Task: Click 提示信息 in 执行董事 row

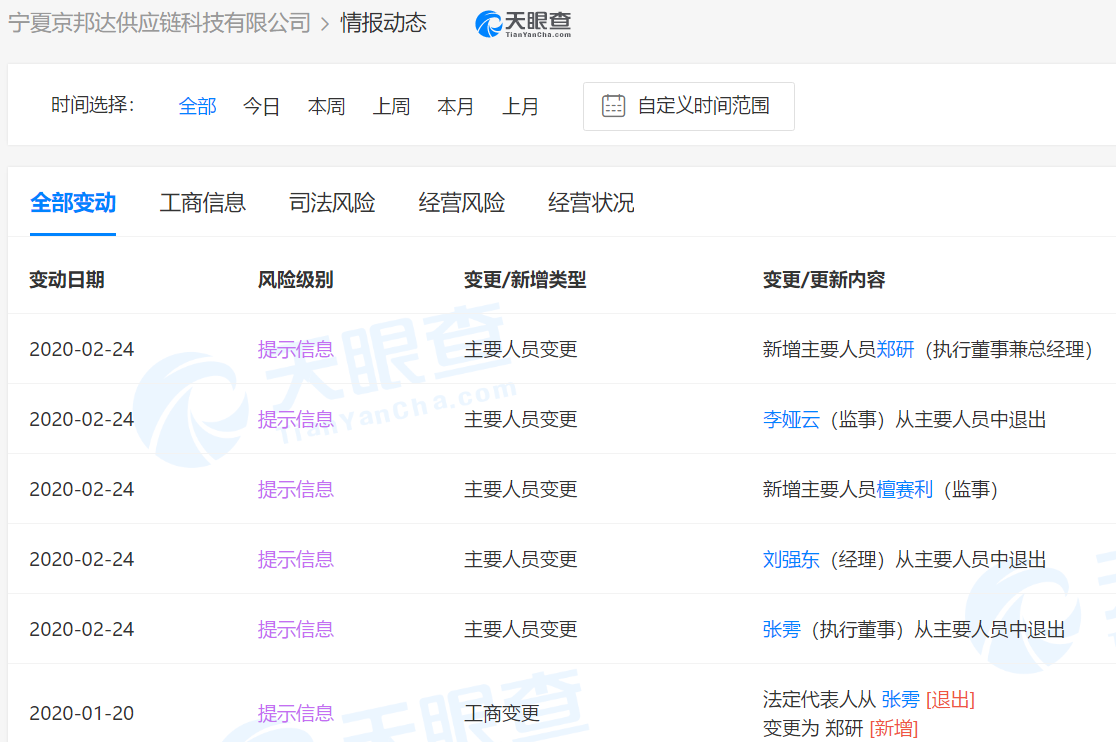Action: (295, 630)
